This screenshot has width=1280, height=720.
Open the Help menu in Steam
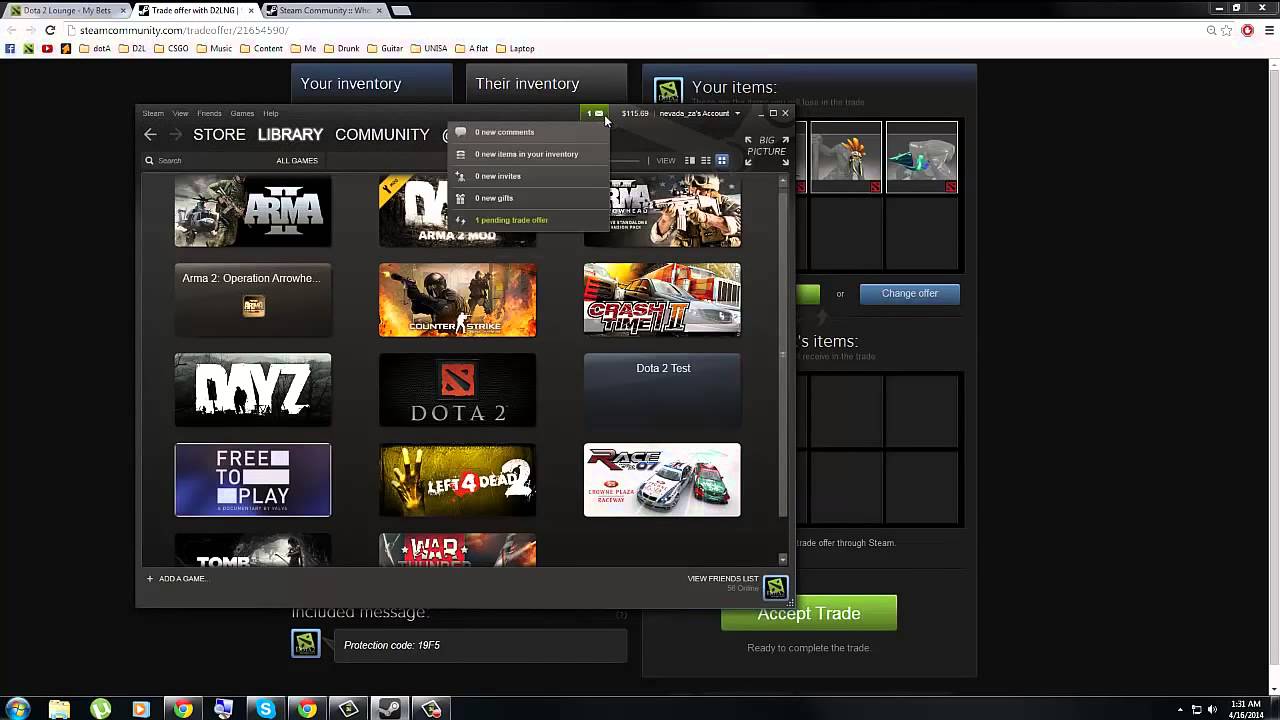coord(271,113)
